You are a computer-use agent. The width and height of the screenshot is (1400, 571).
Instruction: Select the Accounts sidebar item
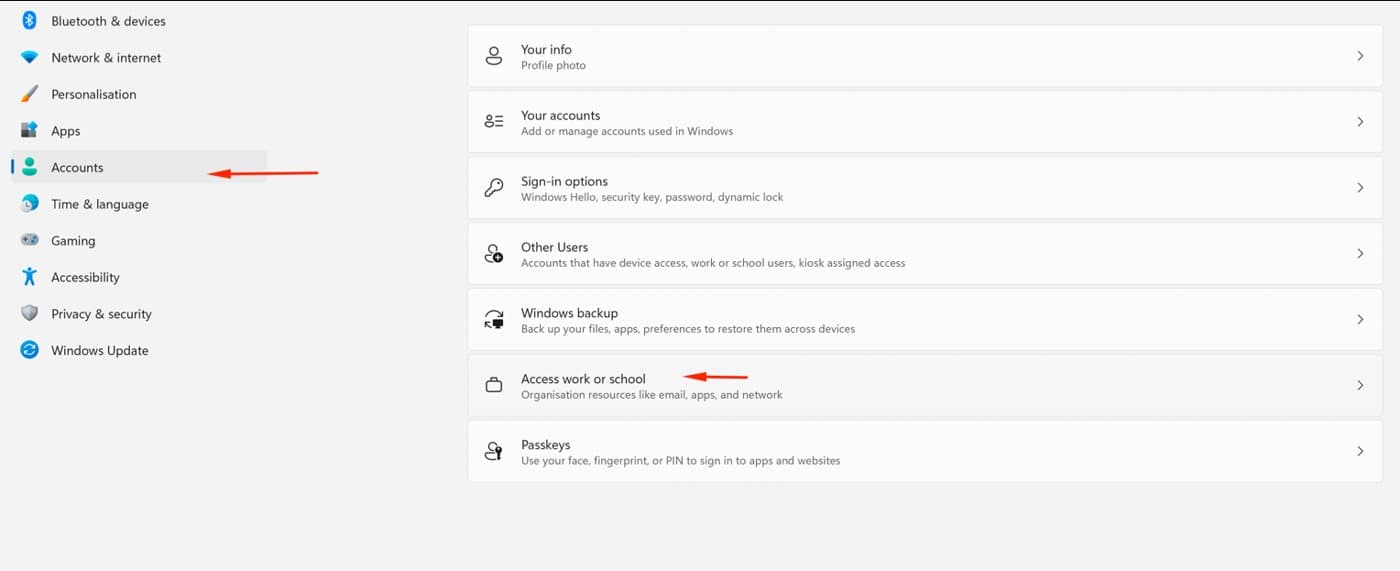(x=77, y=168)
